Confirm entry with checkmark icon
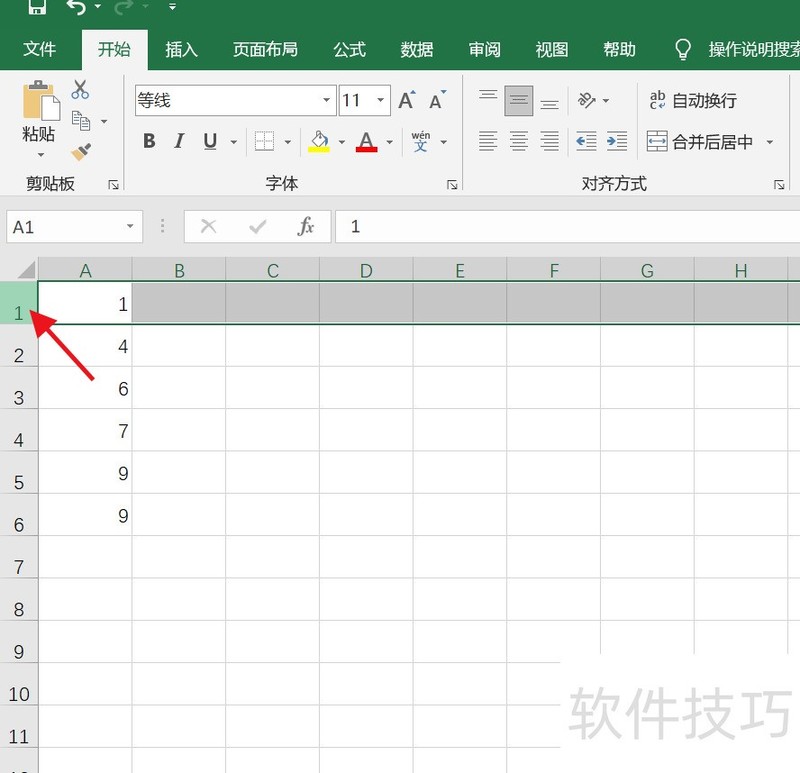Viewport: 800px width, 773px height. [258, 226]
